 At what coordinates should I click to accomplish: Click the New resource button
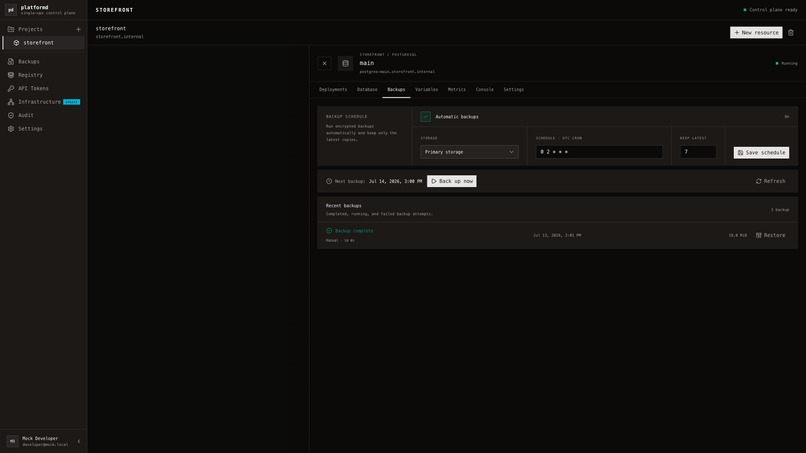pyautogui.click(x=756, y=32)
